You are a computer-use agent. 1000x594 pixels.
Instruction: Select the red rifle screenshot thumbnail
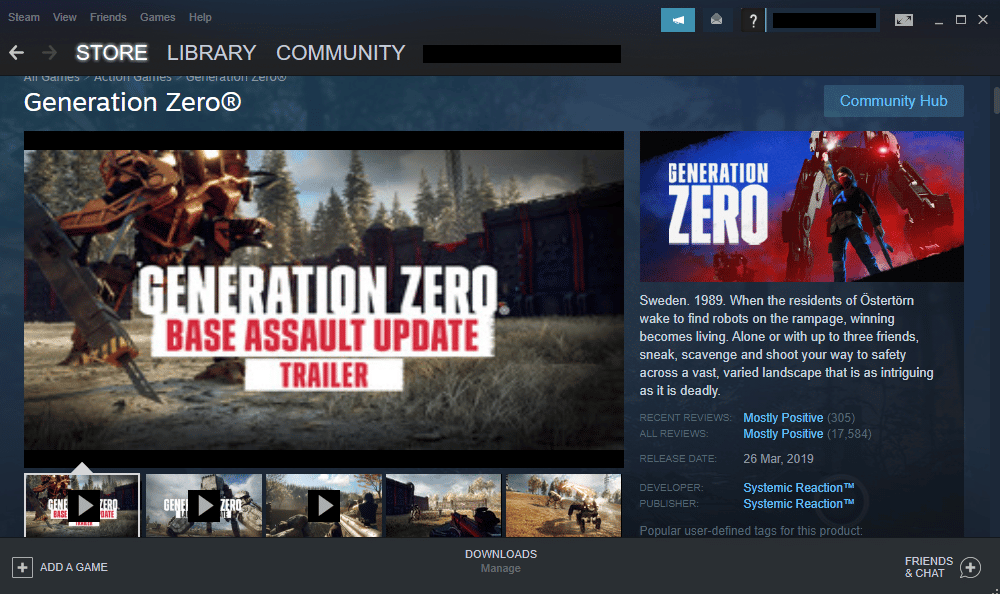pos(444,505)
